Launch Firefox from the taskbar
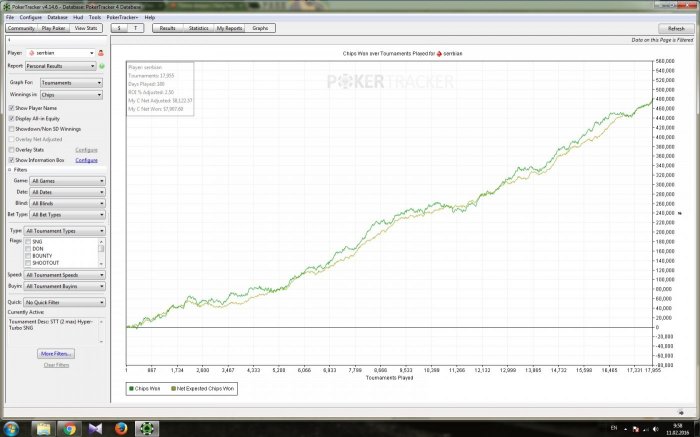The width and height of the screenshot is (700, 437). [119, 428]
